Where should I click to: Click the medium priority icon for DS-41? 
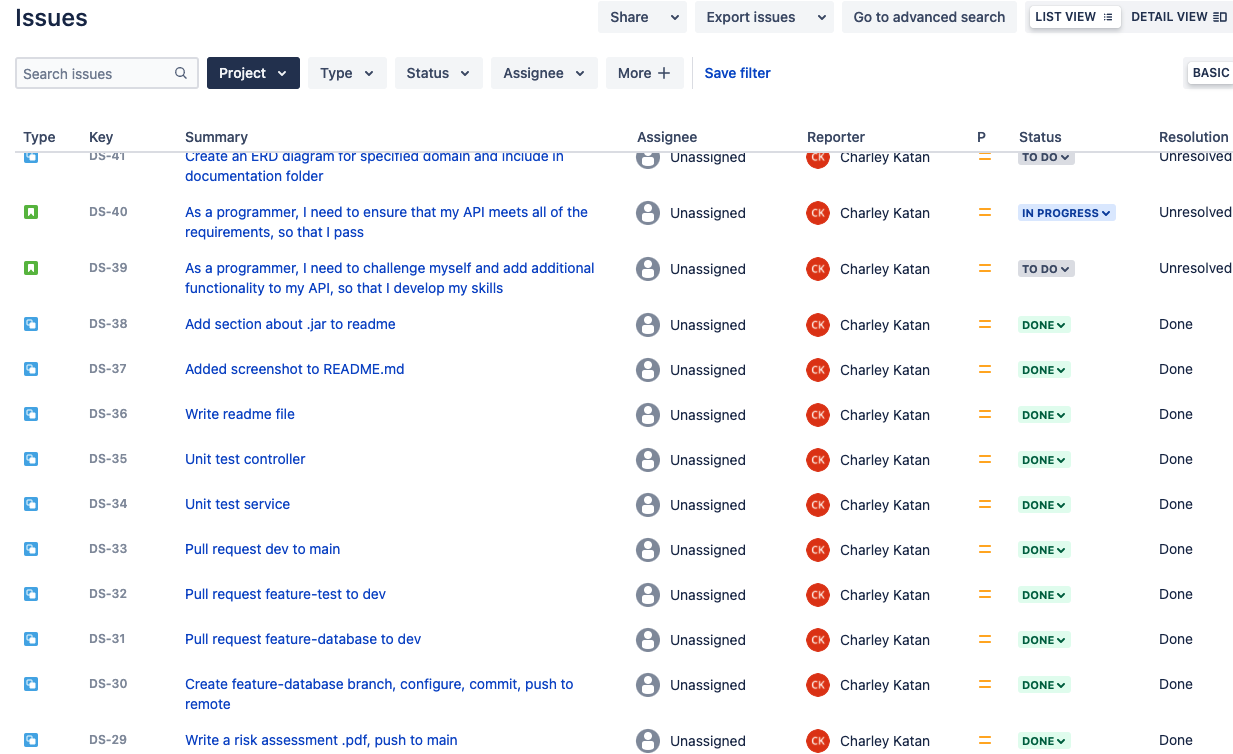(983, 157)
